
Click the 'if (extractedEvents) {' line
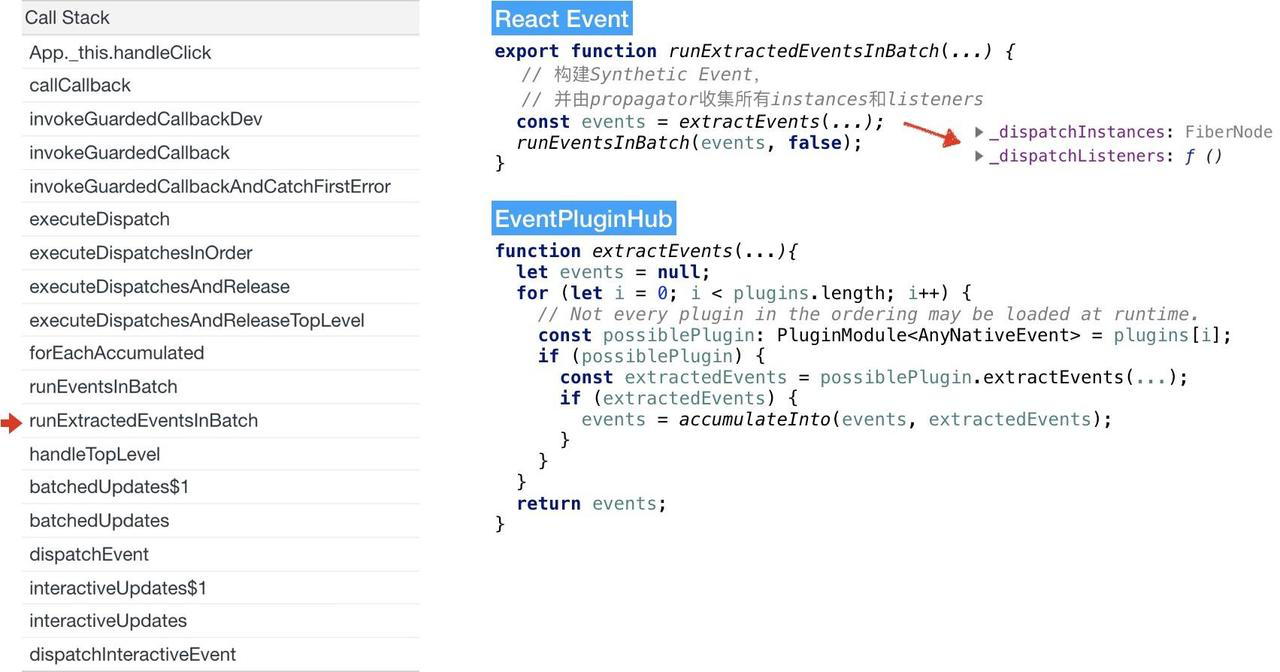[x=678, y=398]
